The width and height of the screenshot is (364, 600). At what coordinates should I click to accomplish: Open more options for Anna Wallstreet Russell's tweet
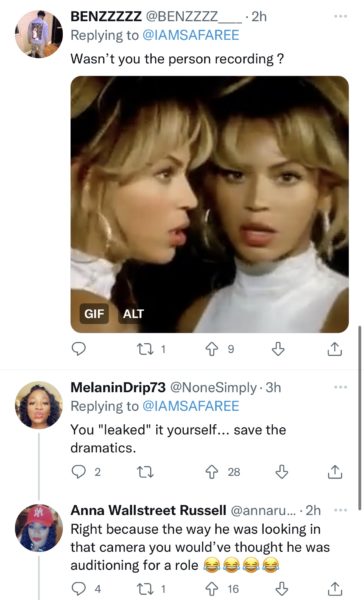tap(340, 510)
